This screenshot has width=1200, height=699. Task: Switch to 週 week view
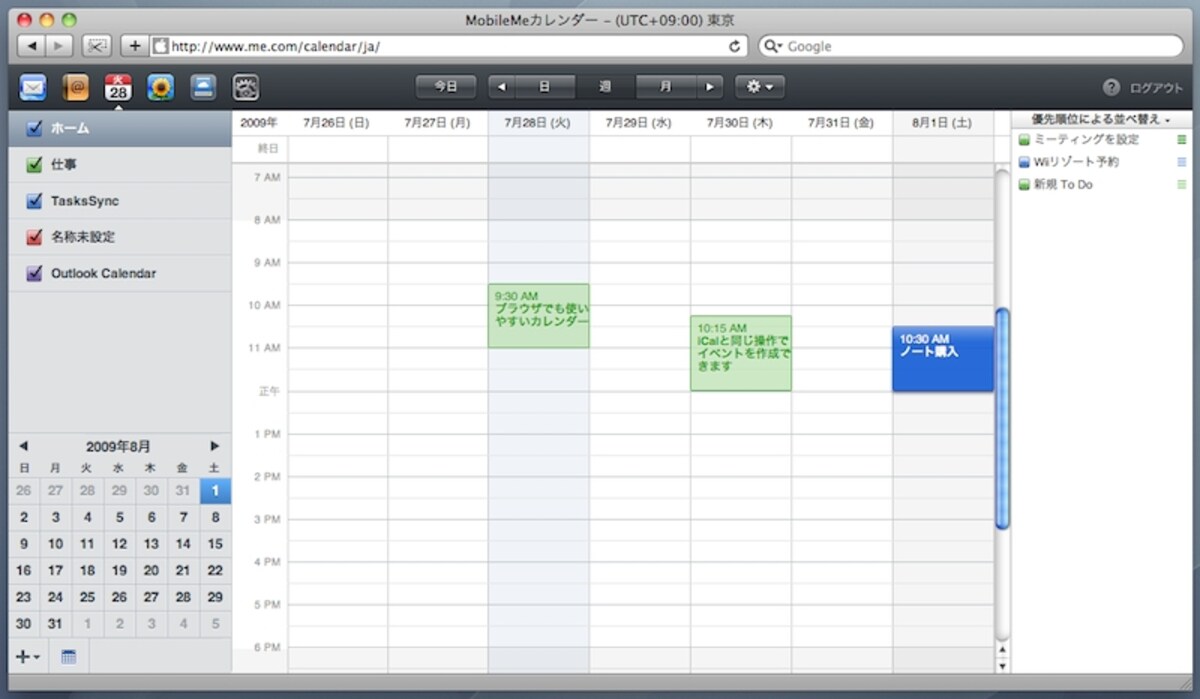pyautogui.click(x=605, y=87)
